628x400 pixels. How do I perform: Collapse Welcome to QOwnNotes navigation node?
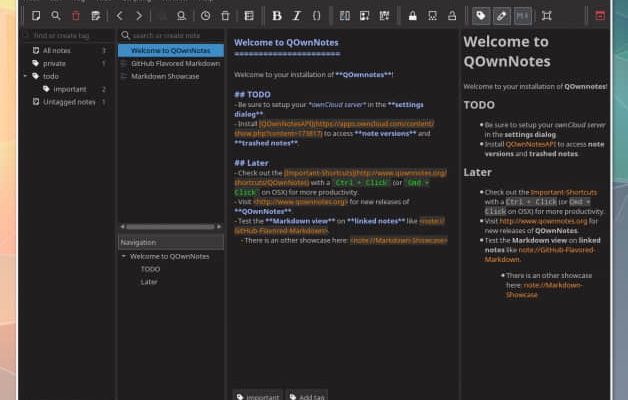click(x=124, y=256)
